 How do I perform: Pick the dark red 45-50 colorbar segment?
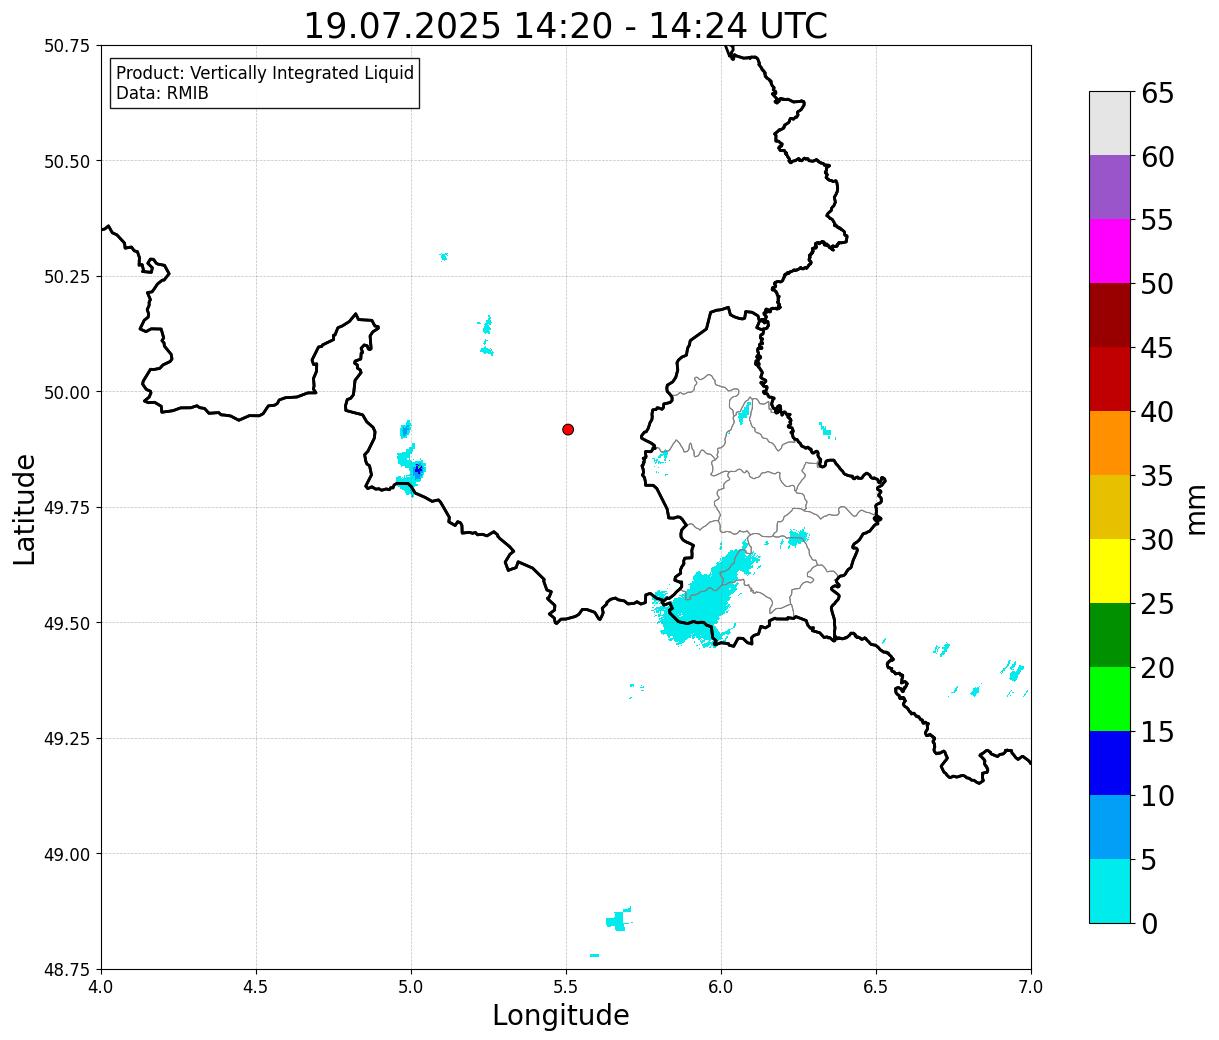[x=1110, y=315]
